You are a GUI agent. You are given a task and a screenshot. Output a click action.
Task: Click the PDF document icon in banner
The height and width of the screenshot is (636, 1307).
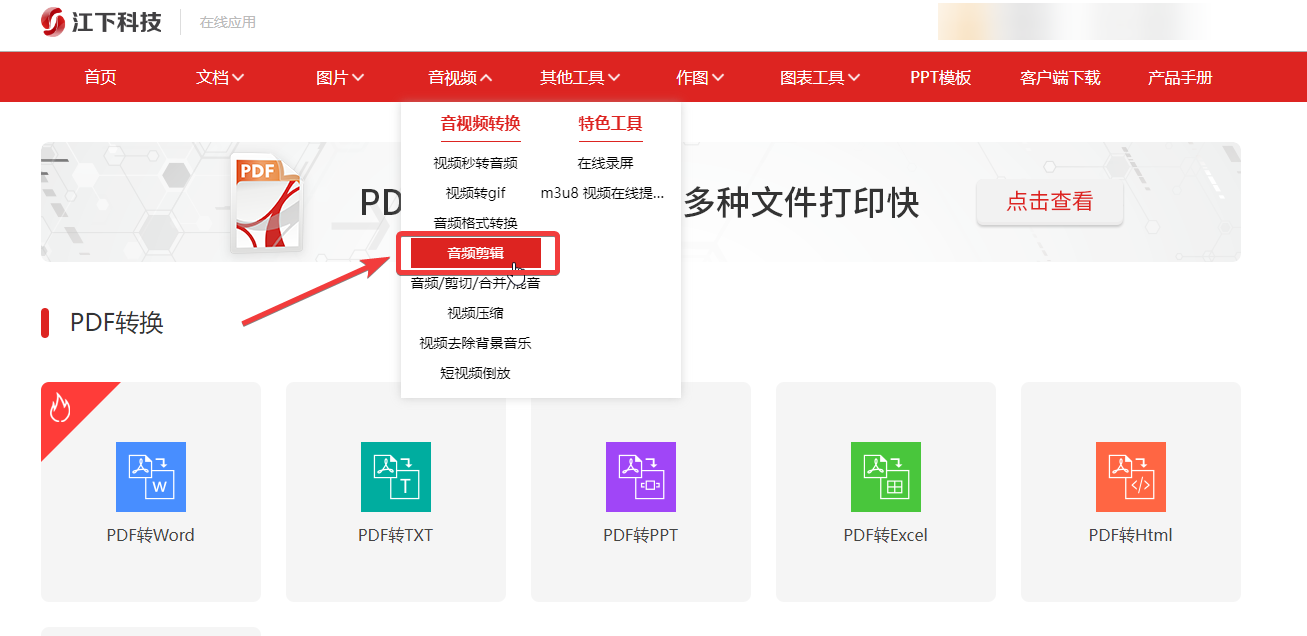pyautogui.click(x=266, y=202)
